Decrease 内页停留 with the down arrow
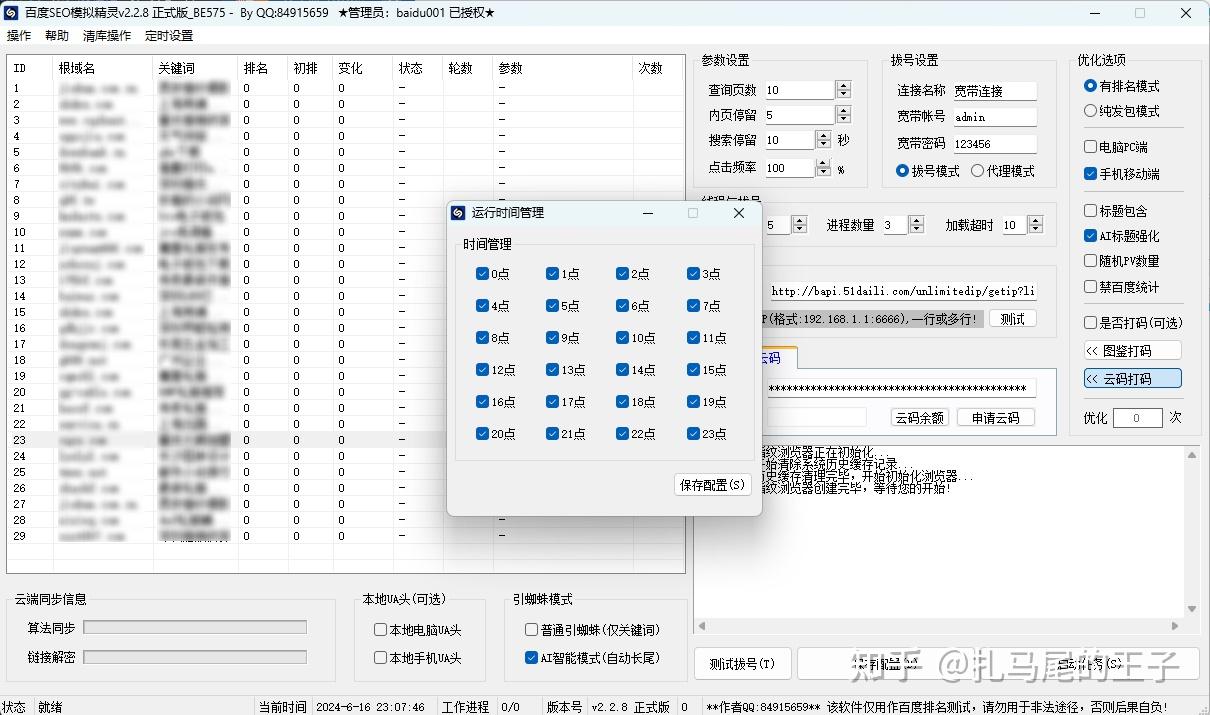Image resolution: width=1210 pixels, height=715 pixels. 844,119
